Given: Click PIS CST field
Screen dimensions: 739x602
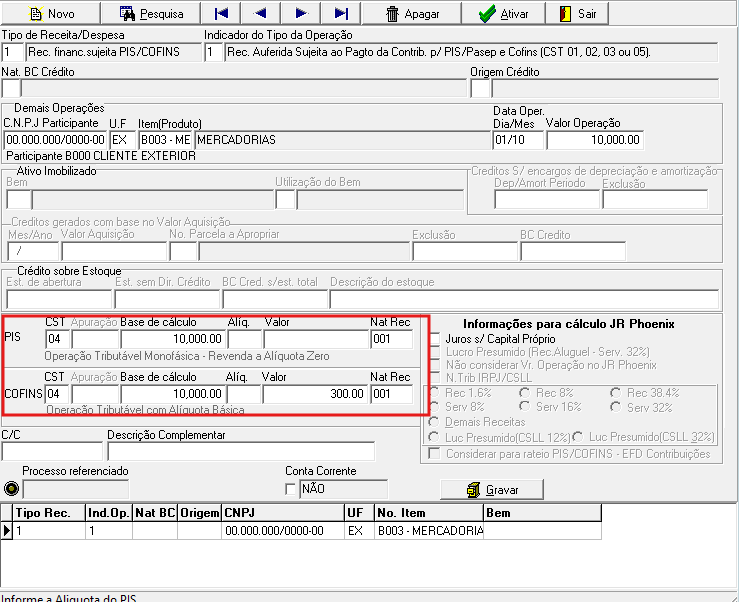Looking at the screenshot, I should coord(58,339).
